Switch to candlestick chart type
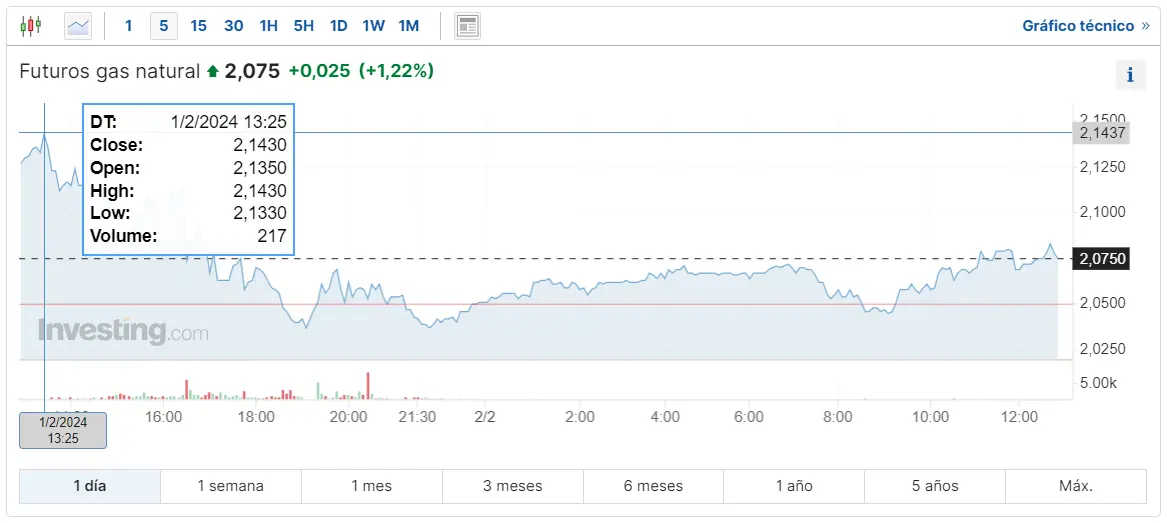The height and width of the screenshot is (523, 1167). pos(31,26)
